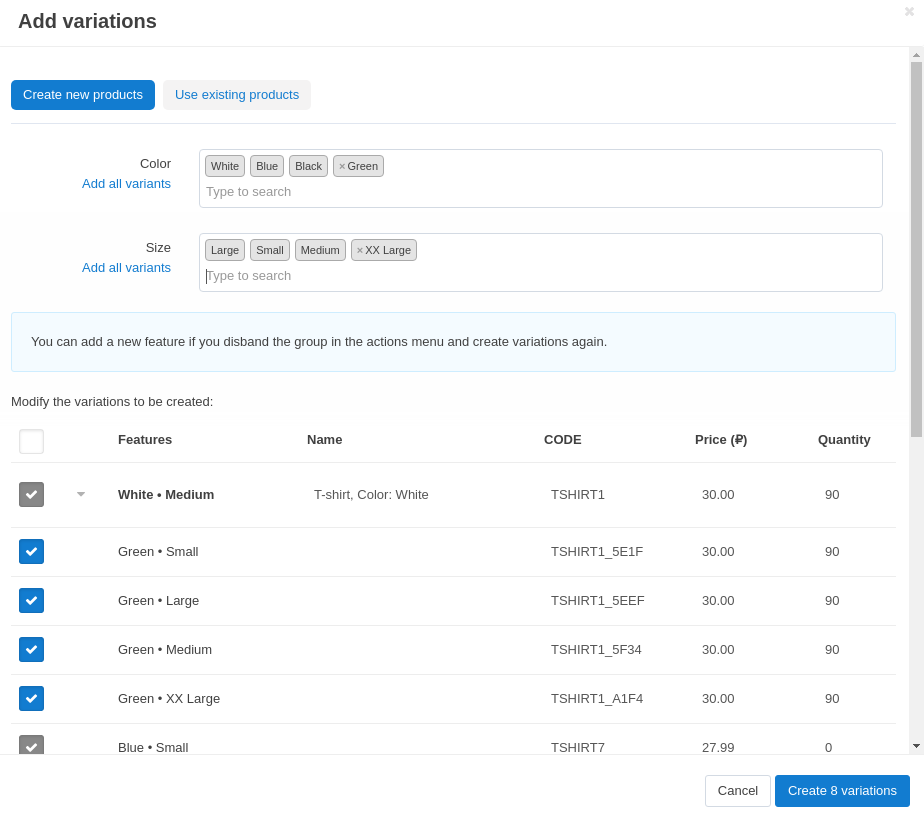Focus the Color search field

pyautogui.click(x=540, y=192)
